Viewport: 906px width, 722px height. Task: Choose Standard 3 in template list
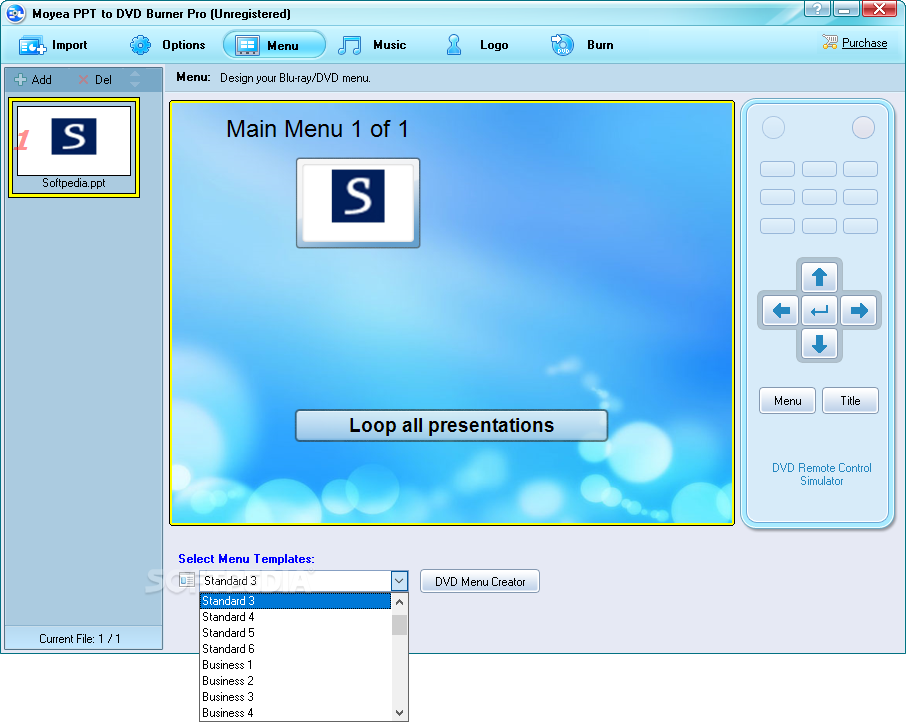(295, 601)
